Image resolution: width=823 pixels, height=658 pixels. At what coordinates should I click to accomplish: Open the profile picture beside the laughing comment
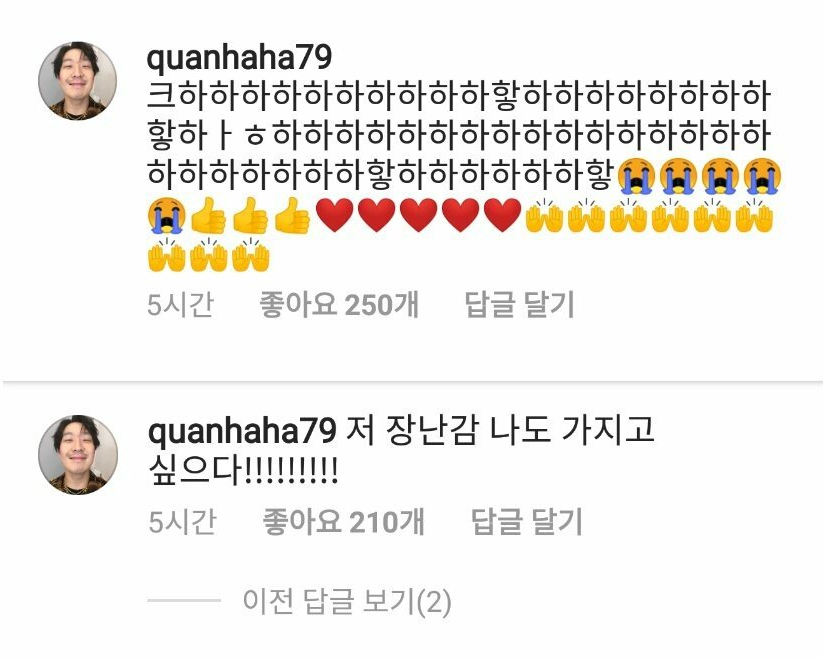(78, 81)
